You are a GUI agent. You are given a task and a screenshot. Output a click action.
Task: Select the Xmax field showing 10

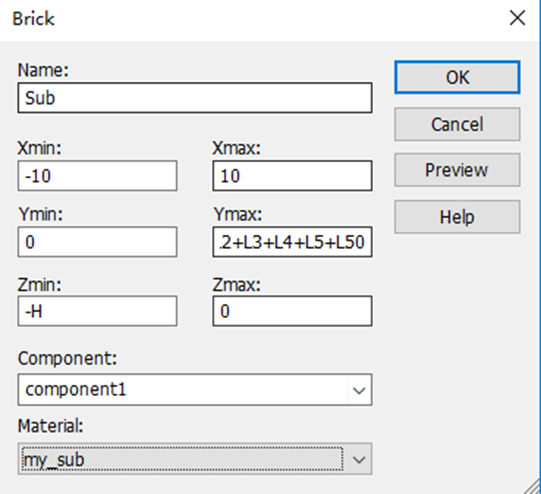click(x=292, y=176)
